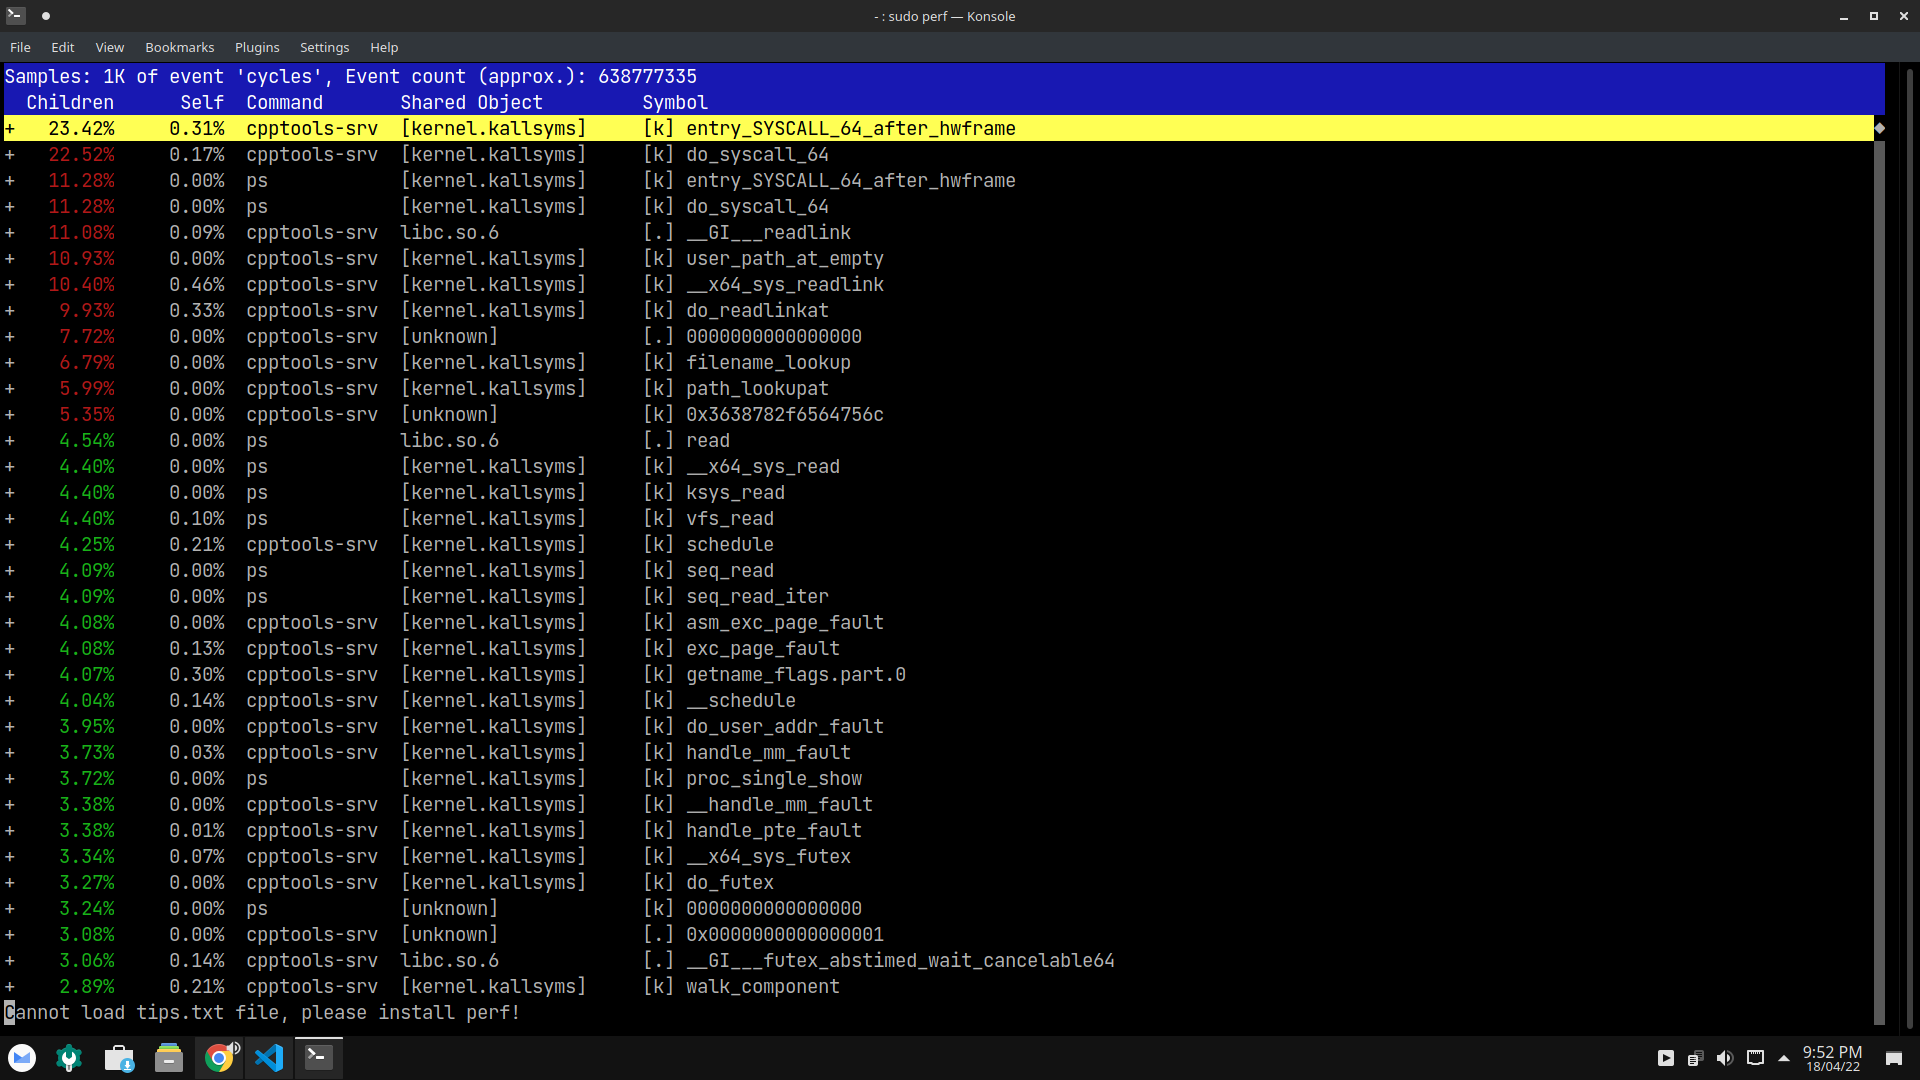The width and height of the screenshot is (1920, 1080).
Task: Open the mail application from the taskbar
Action: click(21, 1057)
